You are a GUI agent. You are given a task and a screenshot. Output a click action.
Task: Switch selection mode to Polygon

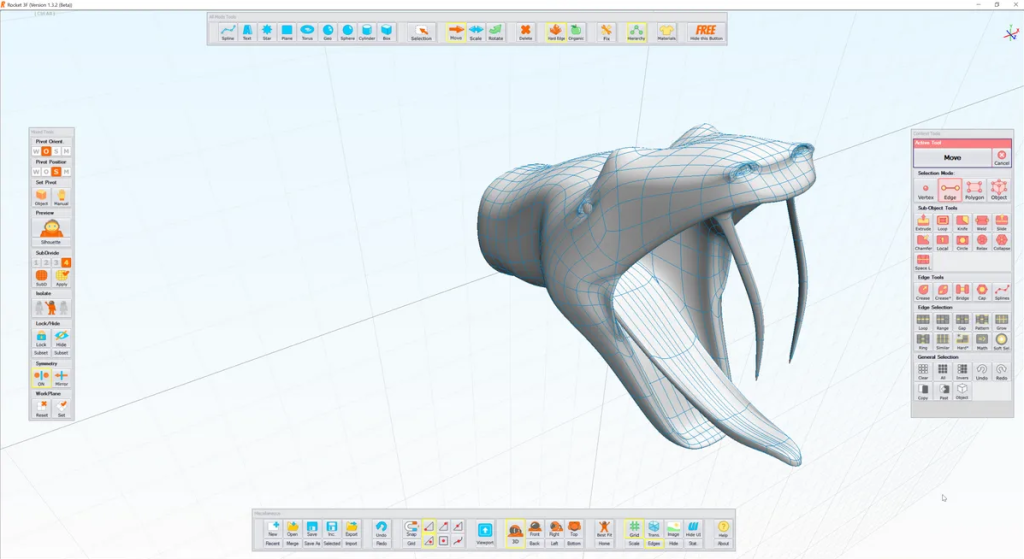point(974,190)
